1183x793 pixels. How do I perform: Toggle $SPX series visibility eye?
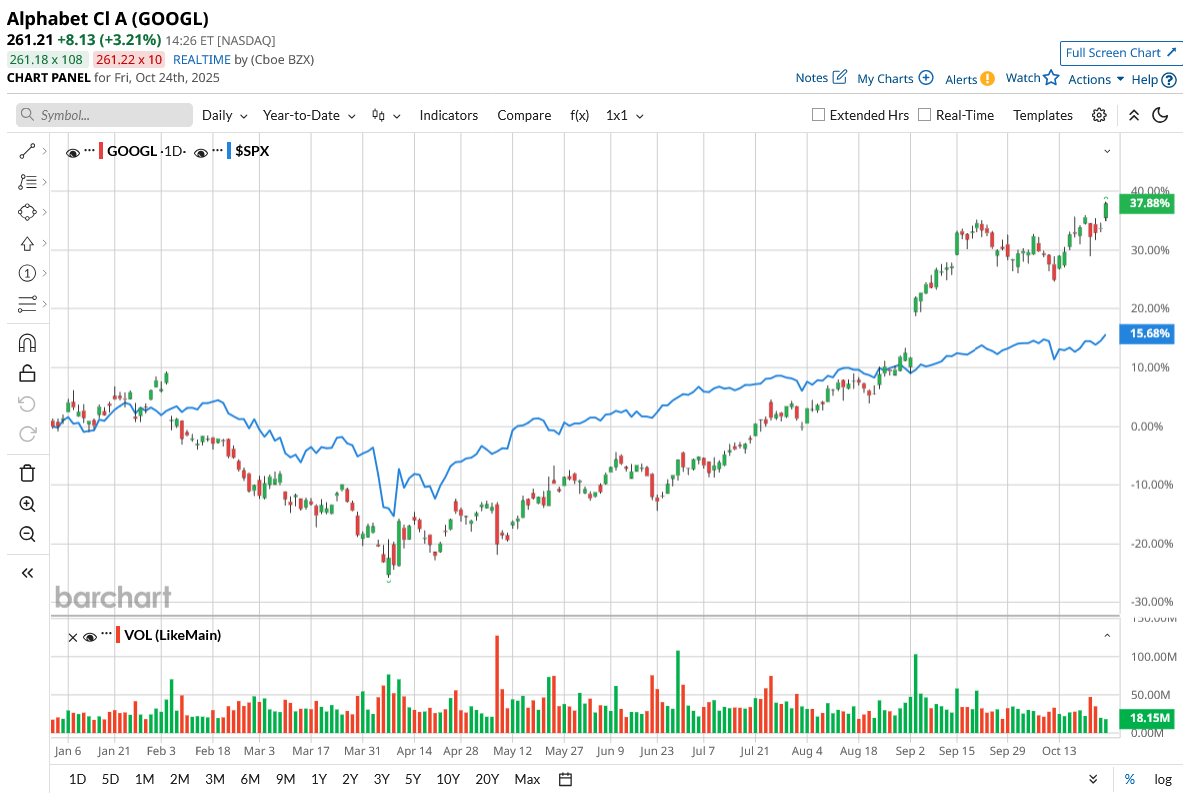coord(201,152)
